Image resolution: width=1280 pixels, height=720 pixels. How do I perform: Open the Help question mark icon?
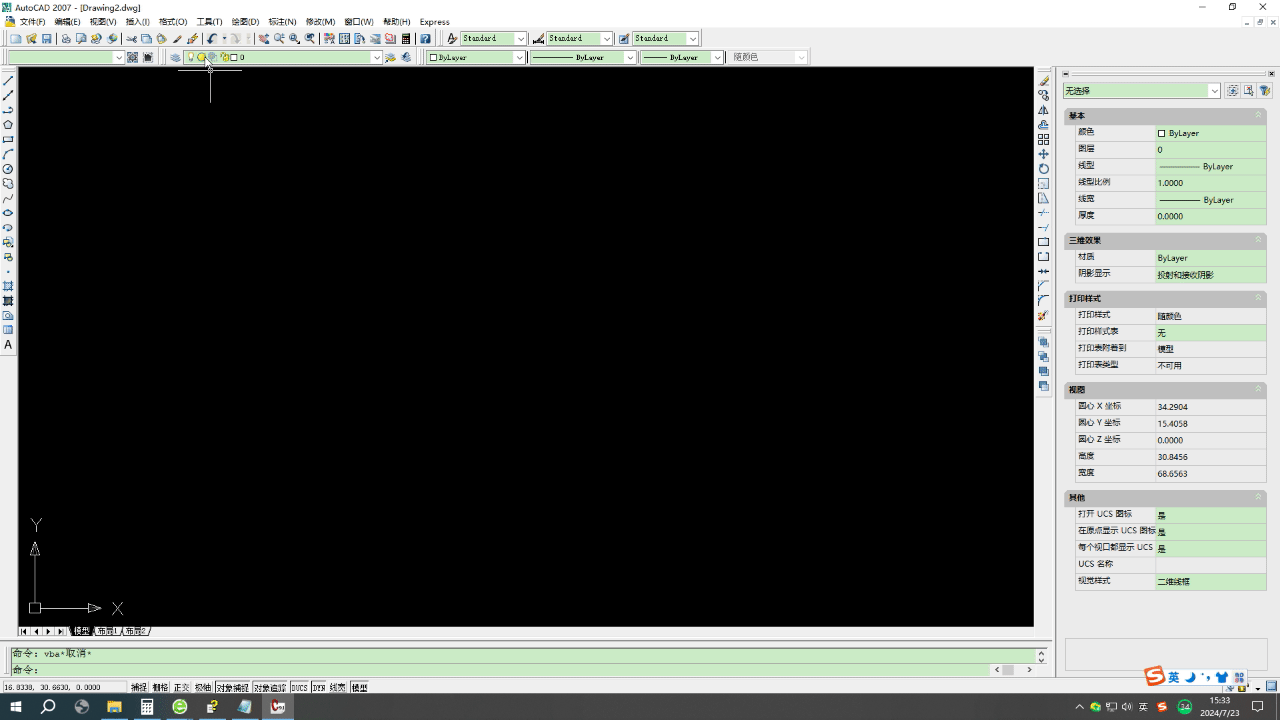[x=425, y=39]
